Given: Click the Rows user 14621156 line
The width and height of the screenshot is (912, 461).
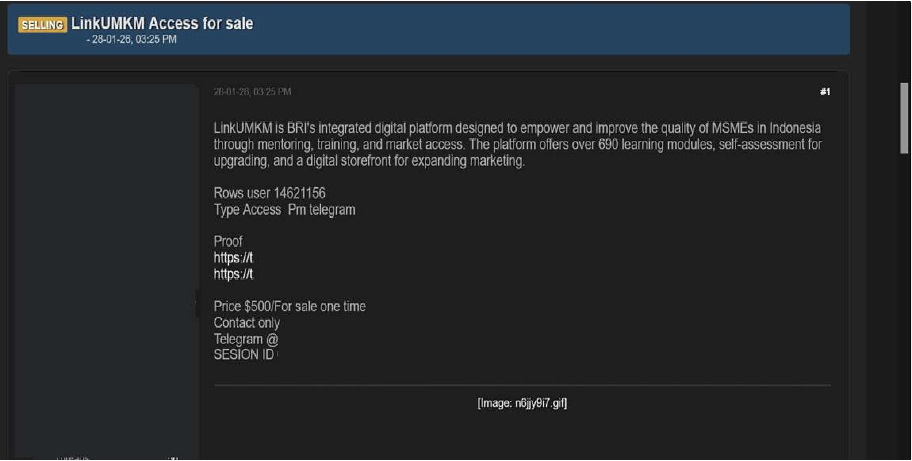Looking at the screenshot, I should [x=270, y=192].
